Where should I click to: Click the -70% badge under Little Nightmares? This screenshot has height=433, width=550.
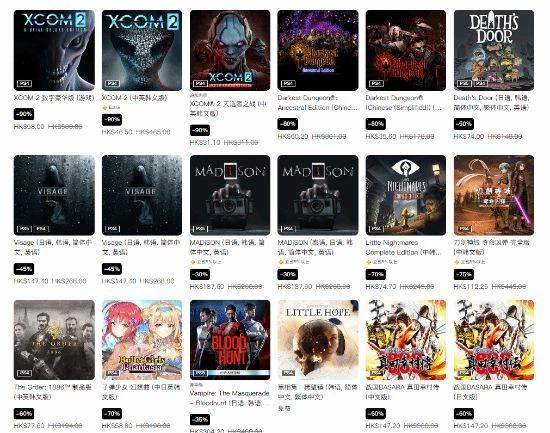[375, 274]
